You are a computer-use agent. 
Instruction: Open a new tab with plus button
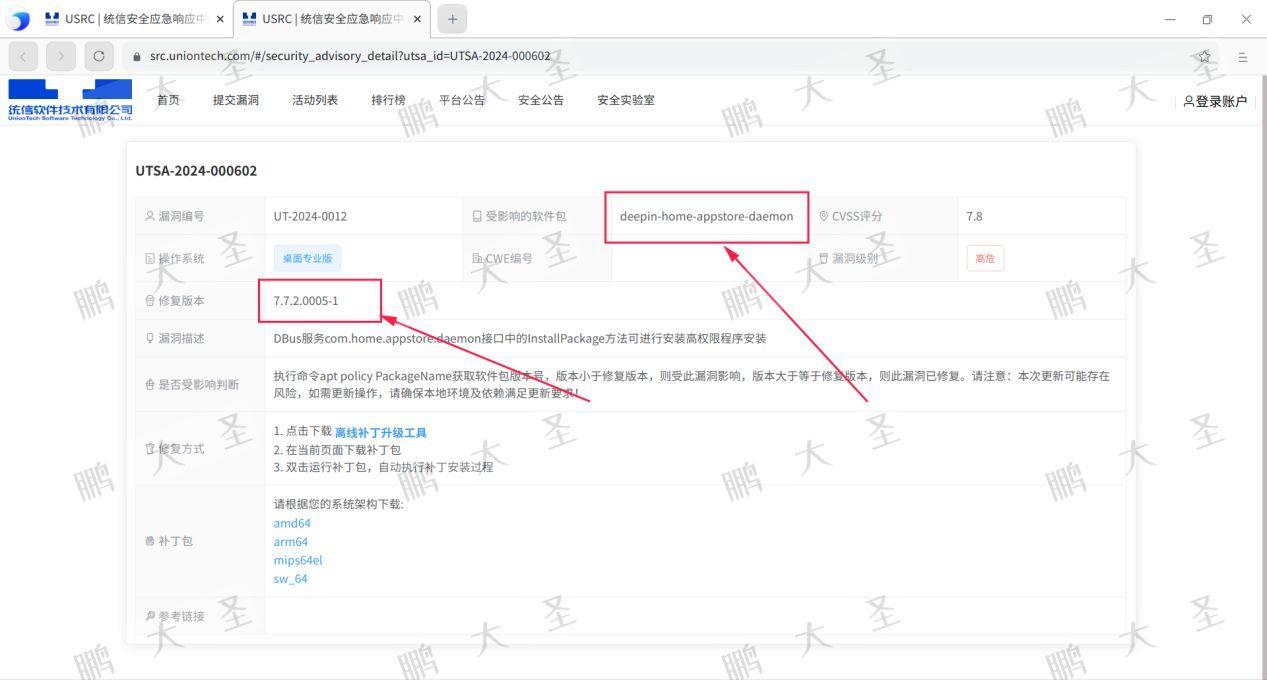pos(452,19)
